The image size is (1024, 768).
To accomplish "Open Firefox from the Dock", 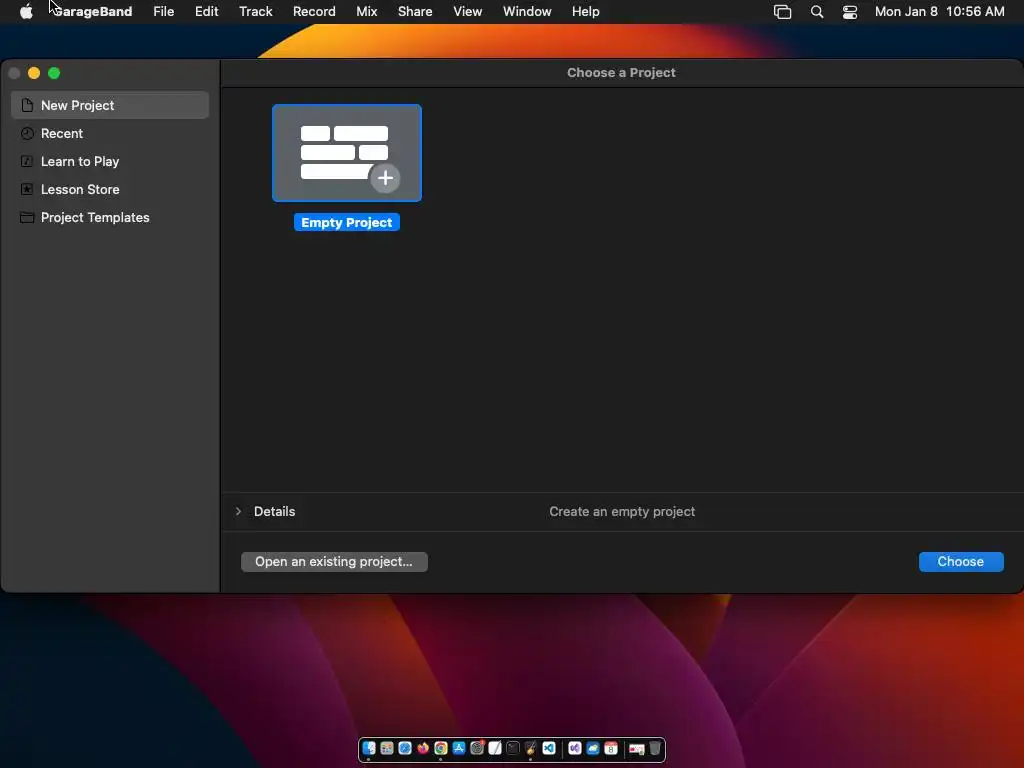I will click(x=423, y=748).
